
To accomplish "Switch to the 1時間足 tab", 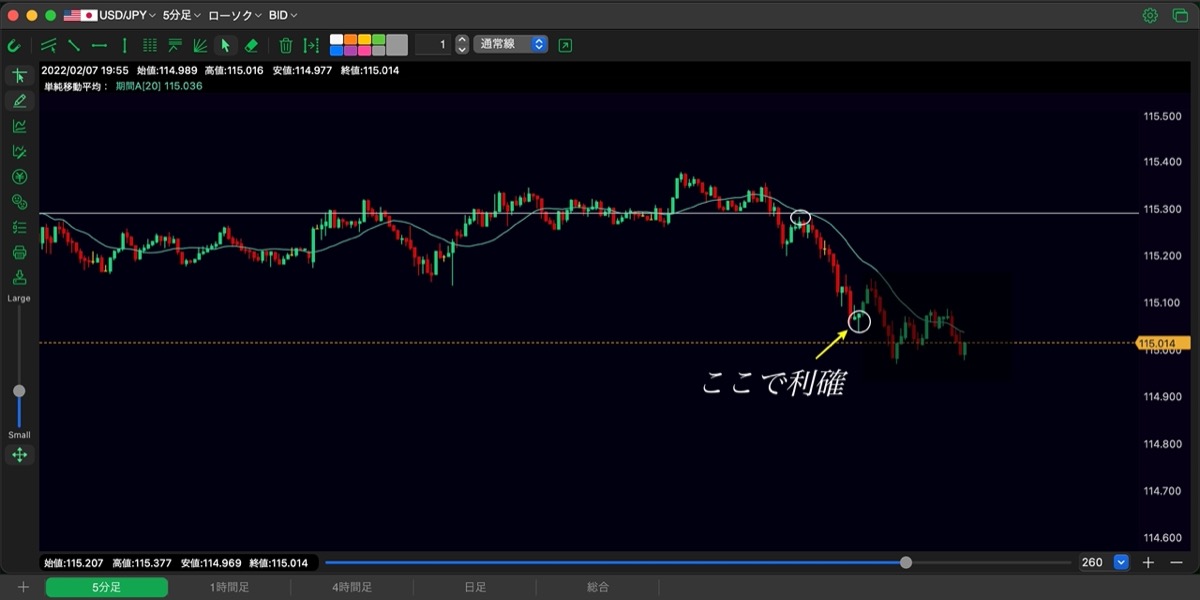I will tap(229, 588).
